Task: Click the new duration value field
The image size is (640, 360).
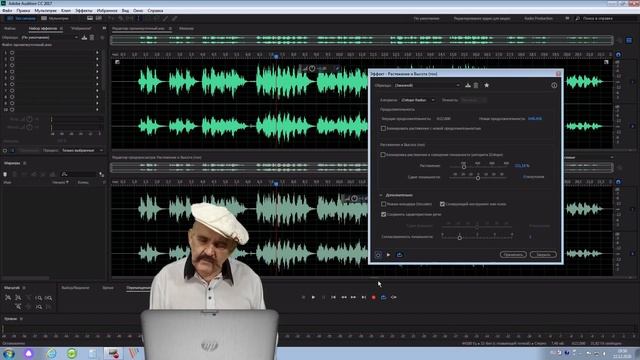Action: coord(535,119)
